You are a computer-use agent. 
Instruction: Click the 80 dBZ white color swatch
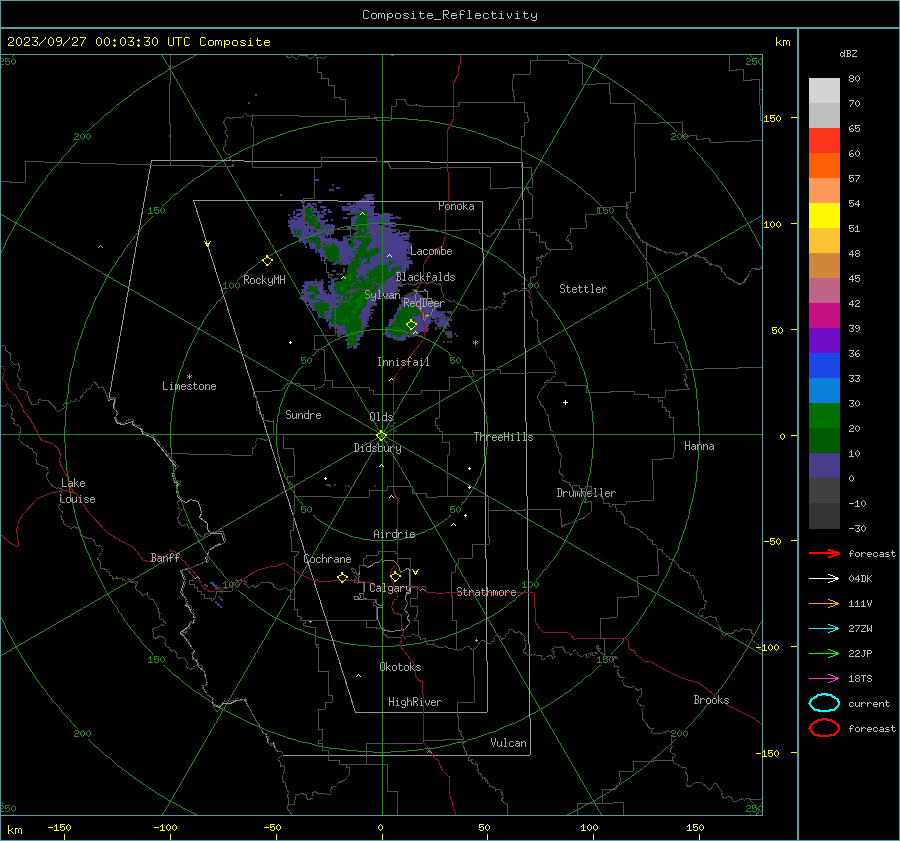click(824, 90)
